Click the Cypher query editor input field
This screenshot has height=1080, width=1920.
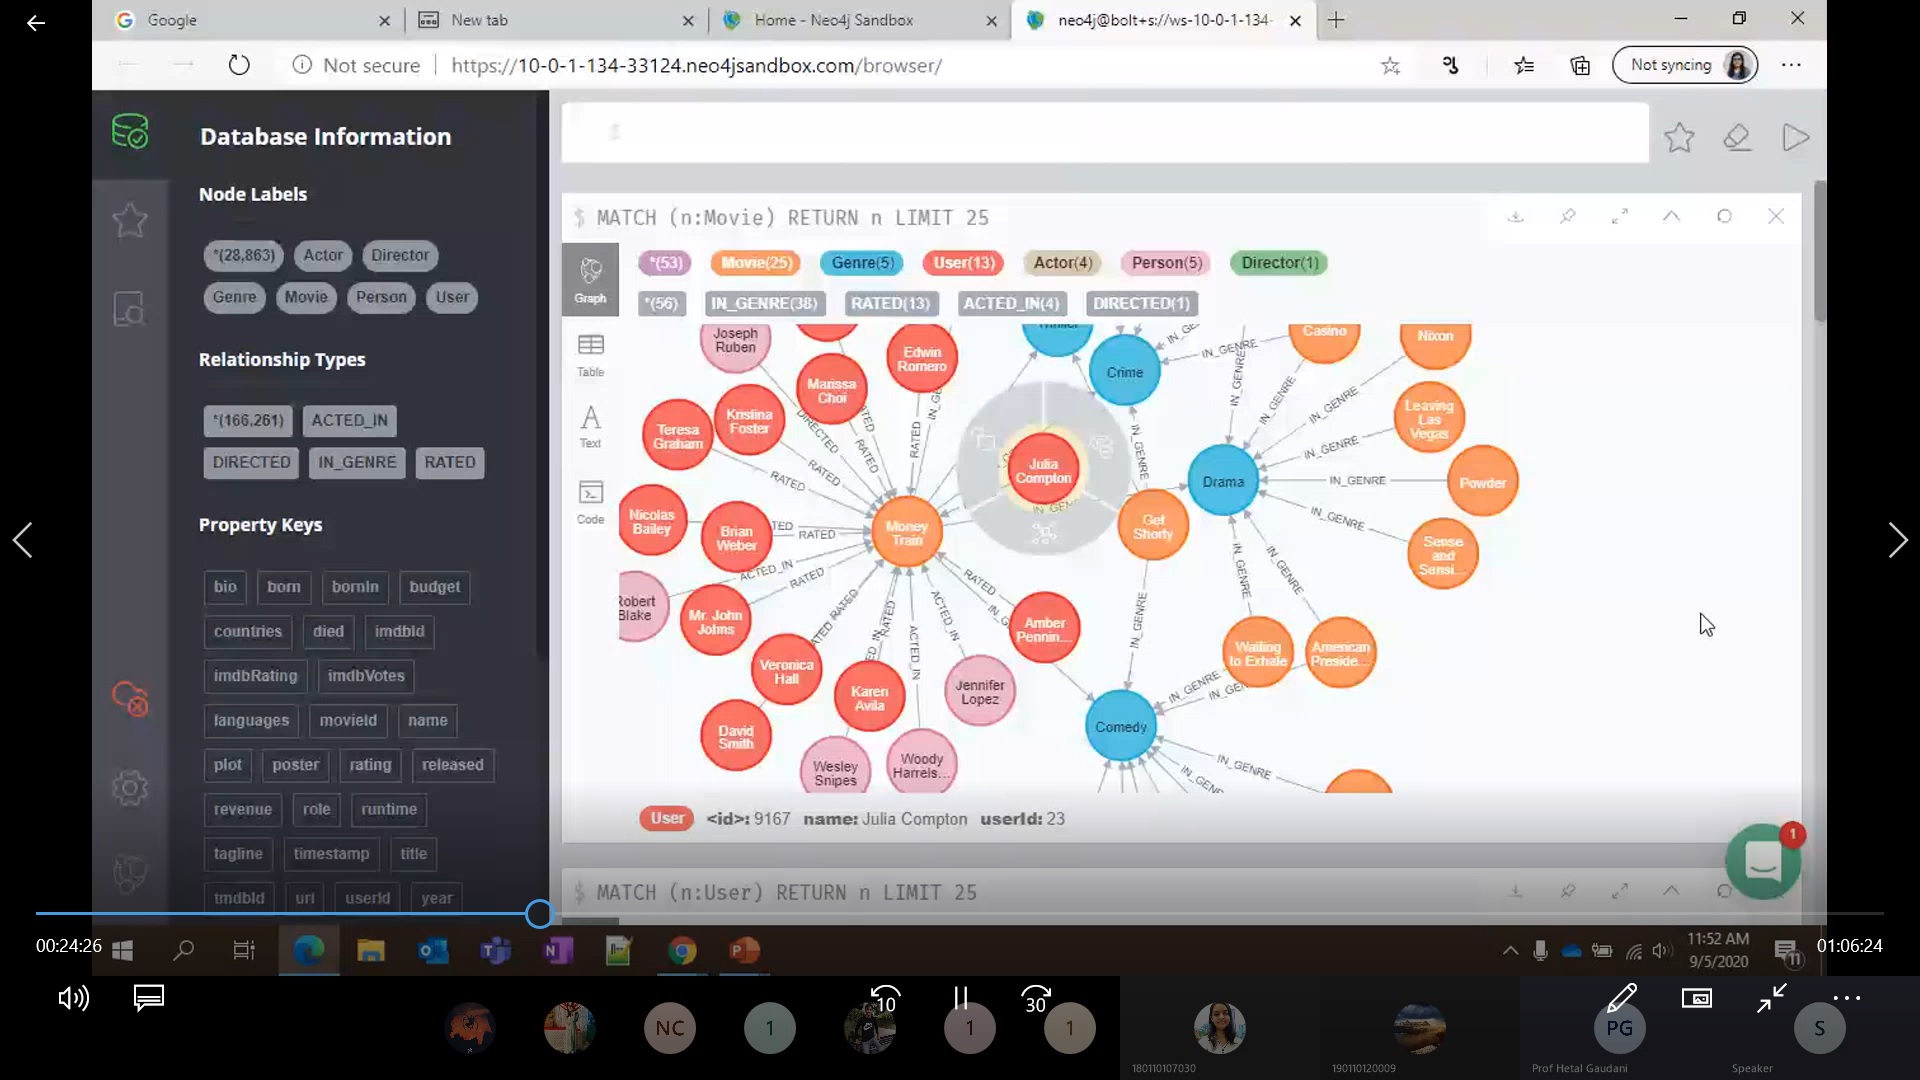(1104, 132)
